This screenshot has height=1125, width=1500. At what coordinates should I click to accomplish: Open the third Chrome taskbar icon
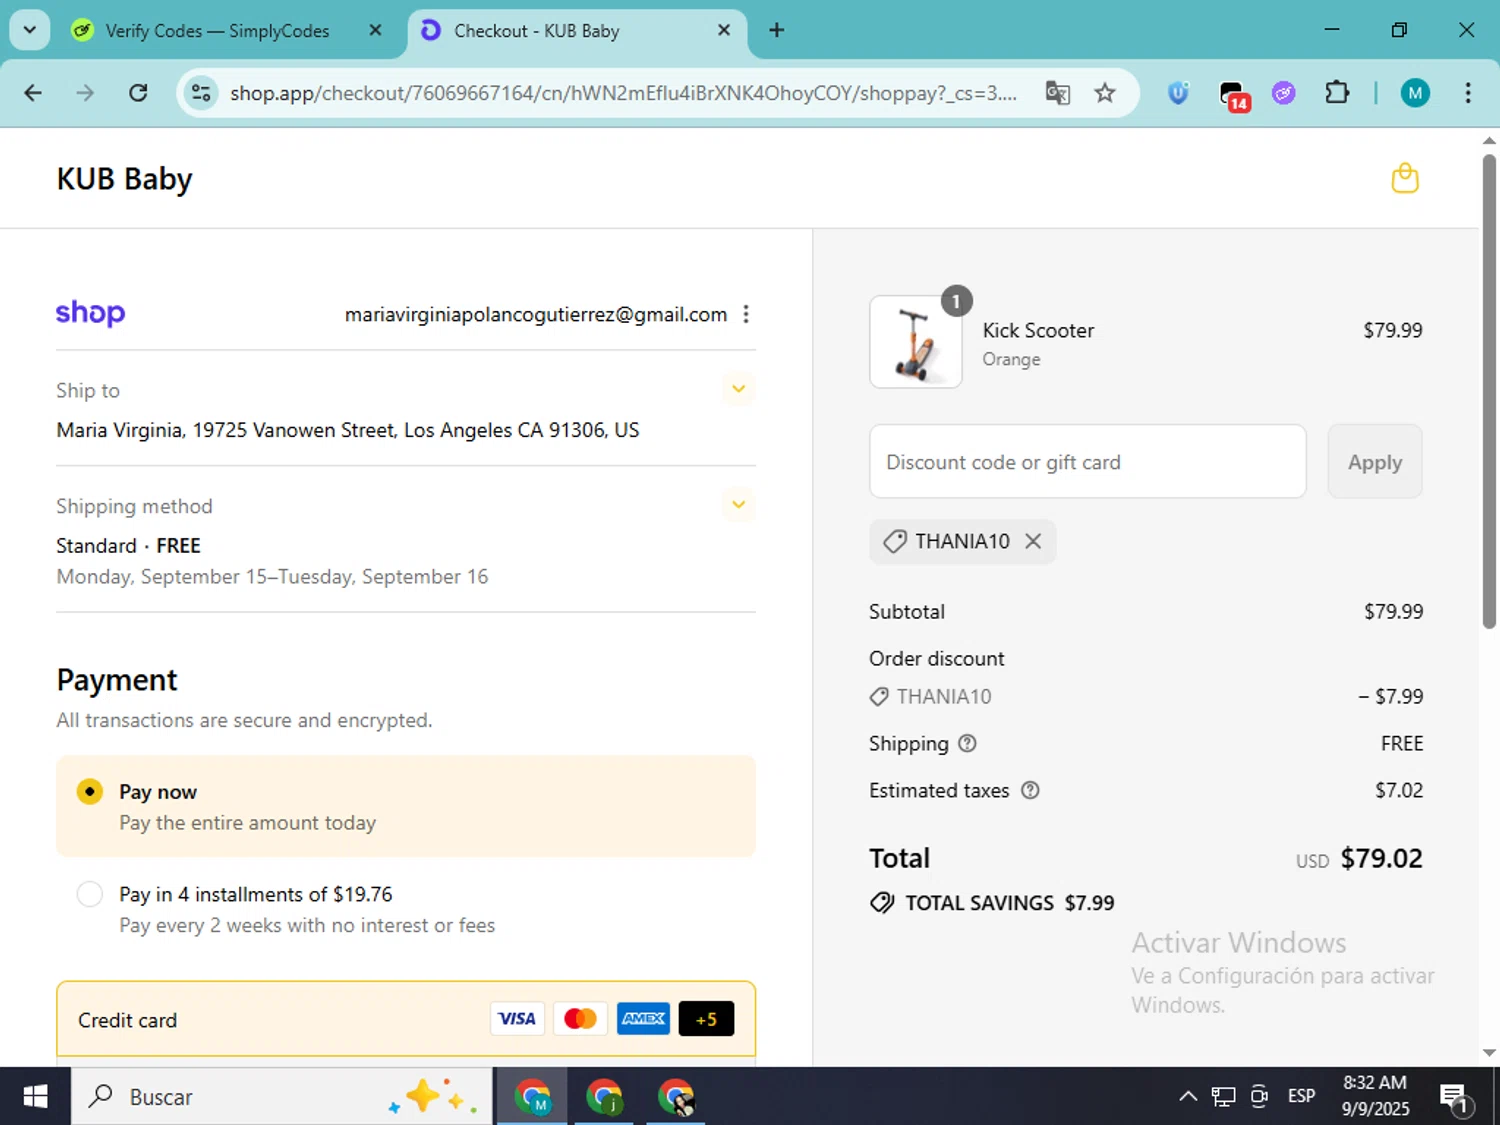tap(676, 1097)
